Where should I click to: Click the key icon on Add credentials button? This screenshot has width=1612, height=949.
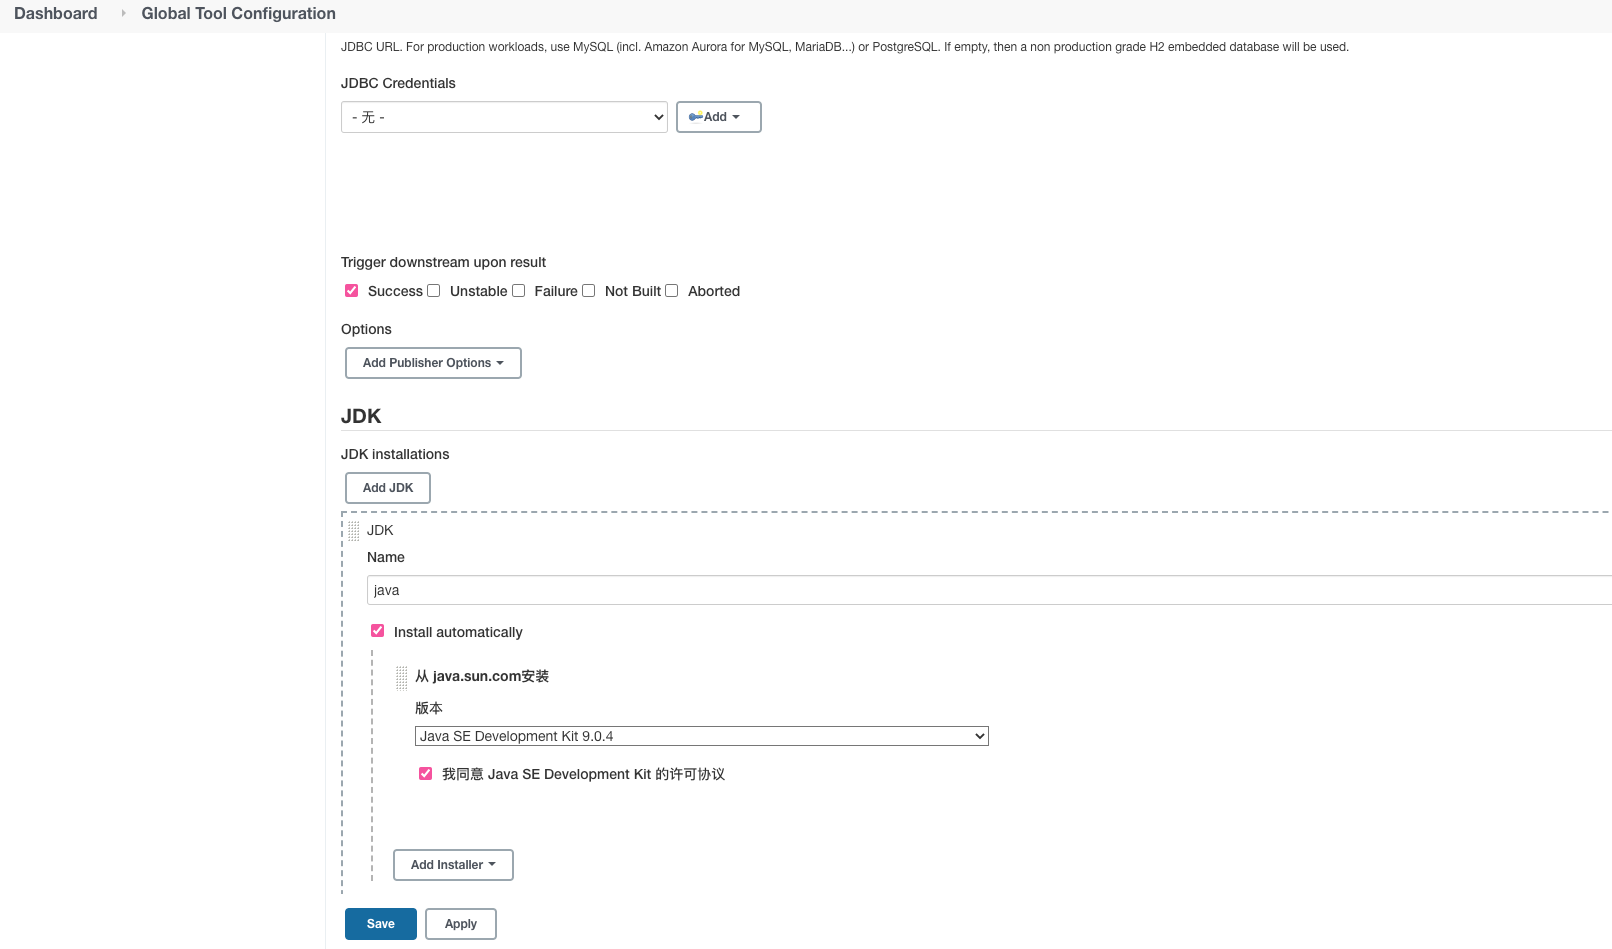695,117
